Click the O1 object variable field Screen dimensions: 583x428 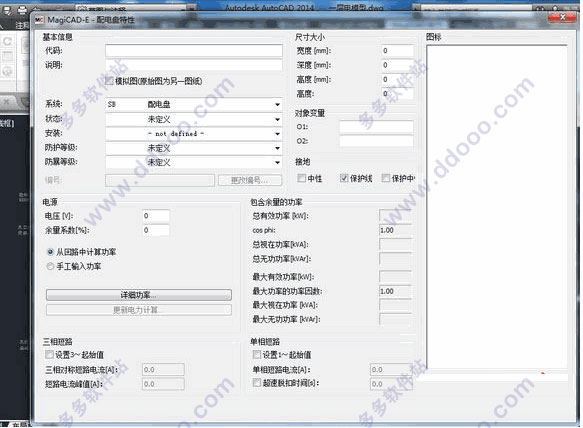click(376, 127)
